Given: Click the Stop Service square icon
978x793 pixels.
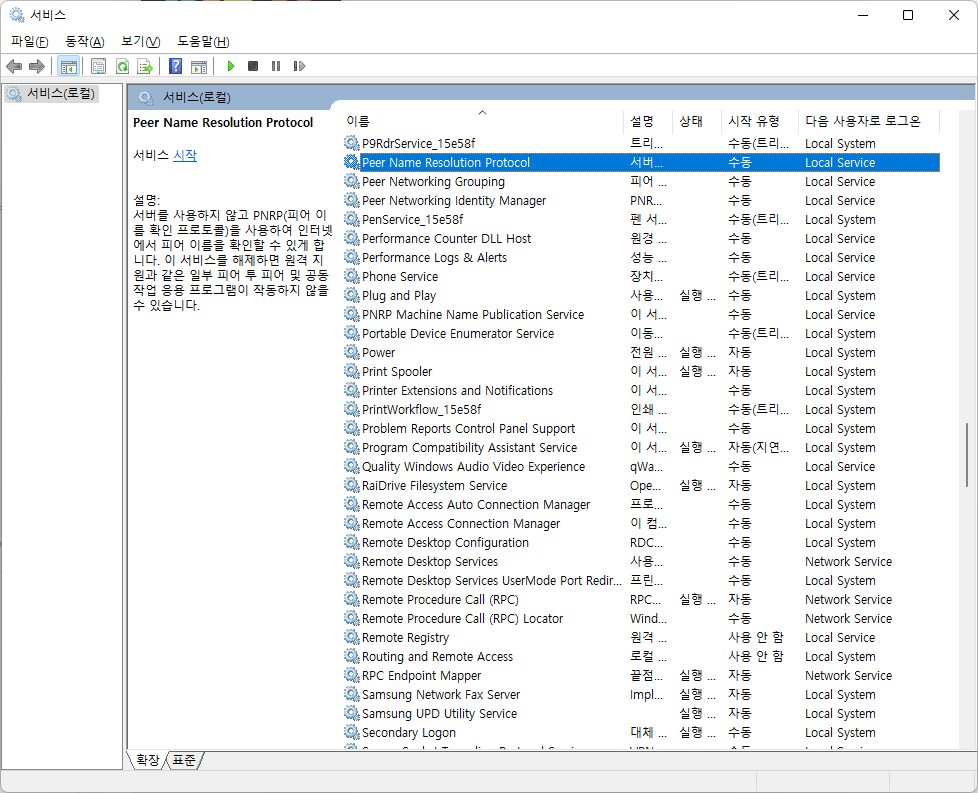Looking at the screenshot, I should tap(253, 66).
